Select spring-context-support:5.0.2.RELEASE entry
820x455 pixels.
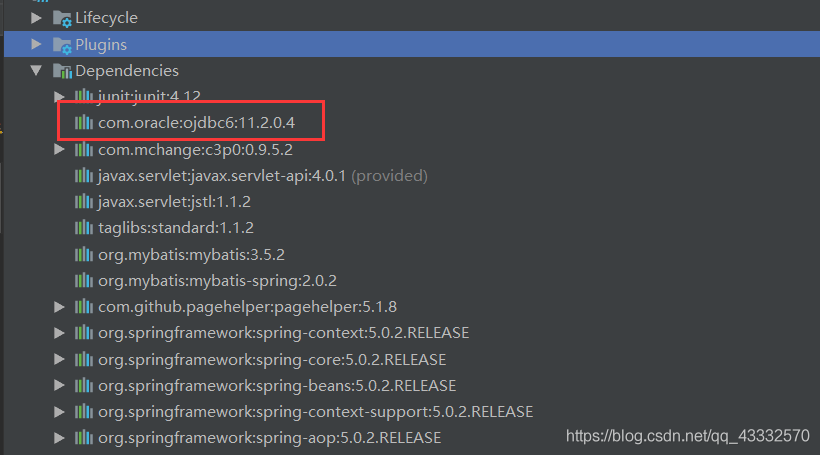click(x=315, y=411)
